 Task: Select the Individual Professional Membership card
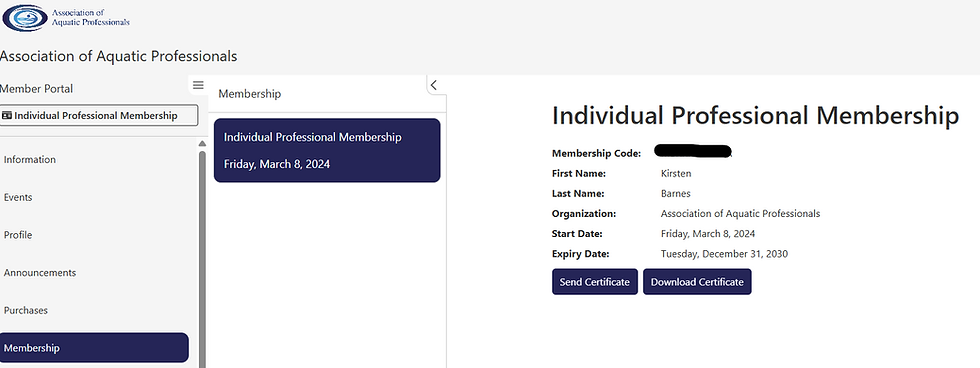click(x=327, y=151)
